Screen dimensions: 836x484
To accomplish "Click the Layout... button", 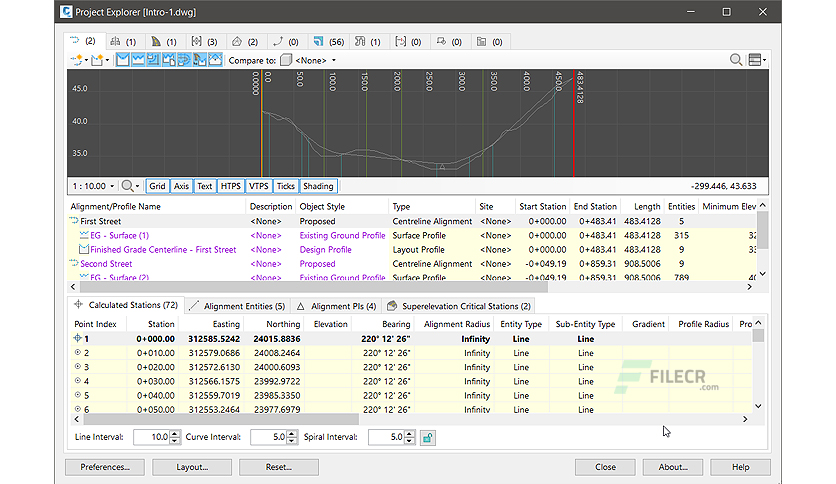I will coord(192,467).
